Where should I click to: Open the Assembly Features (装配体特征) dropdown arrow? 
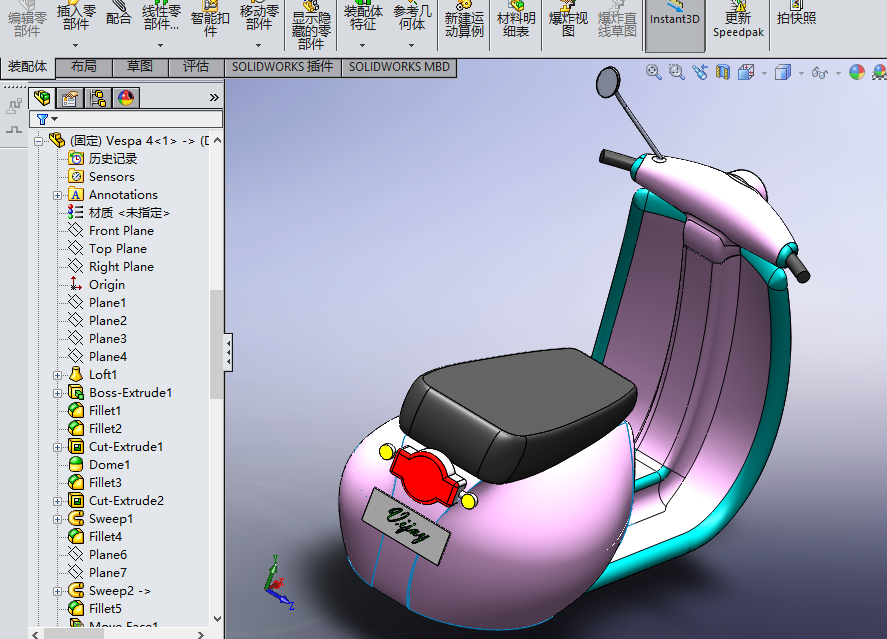pos(363,45)
